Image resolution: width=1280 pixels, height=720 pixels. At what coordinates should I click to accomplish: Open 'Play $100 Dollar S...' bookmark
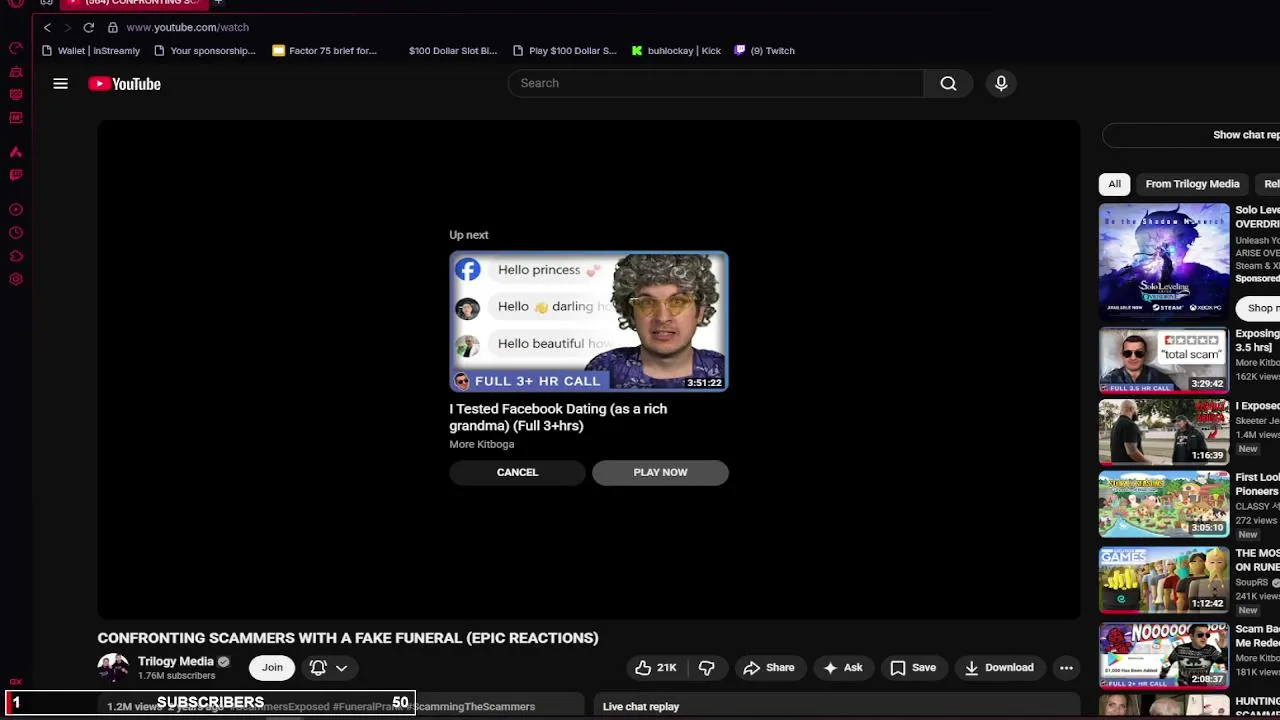click(564, 50)
